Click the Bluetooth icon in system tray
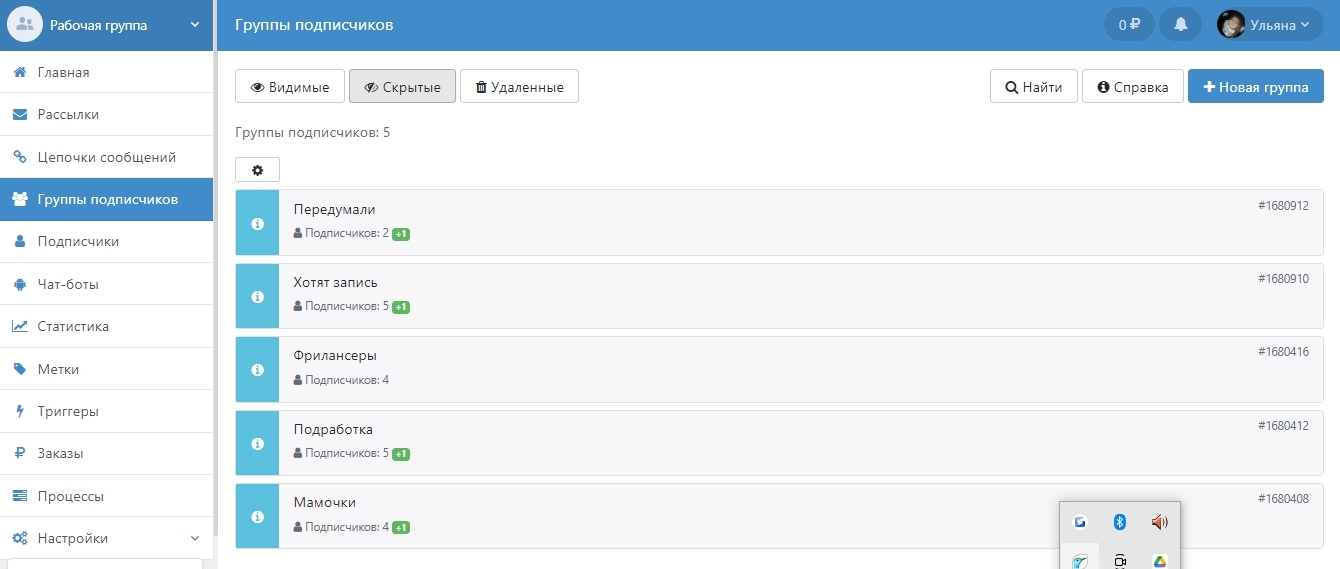Image resolution: width=1340 pixels, height=569 pixels. click(x=1120, y=522)
